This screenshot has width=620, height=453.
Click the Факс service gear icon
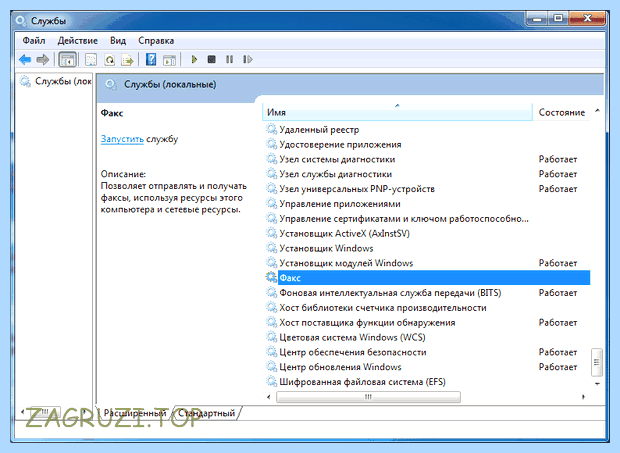[271, 277]
